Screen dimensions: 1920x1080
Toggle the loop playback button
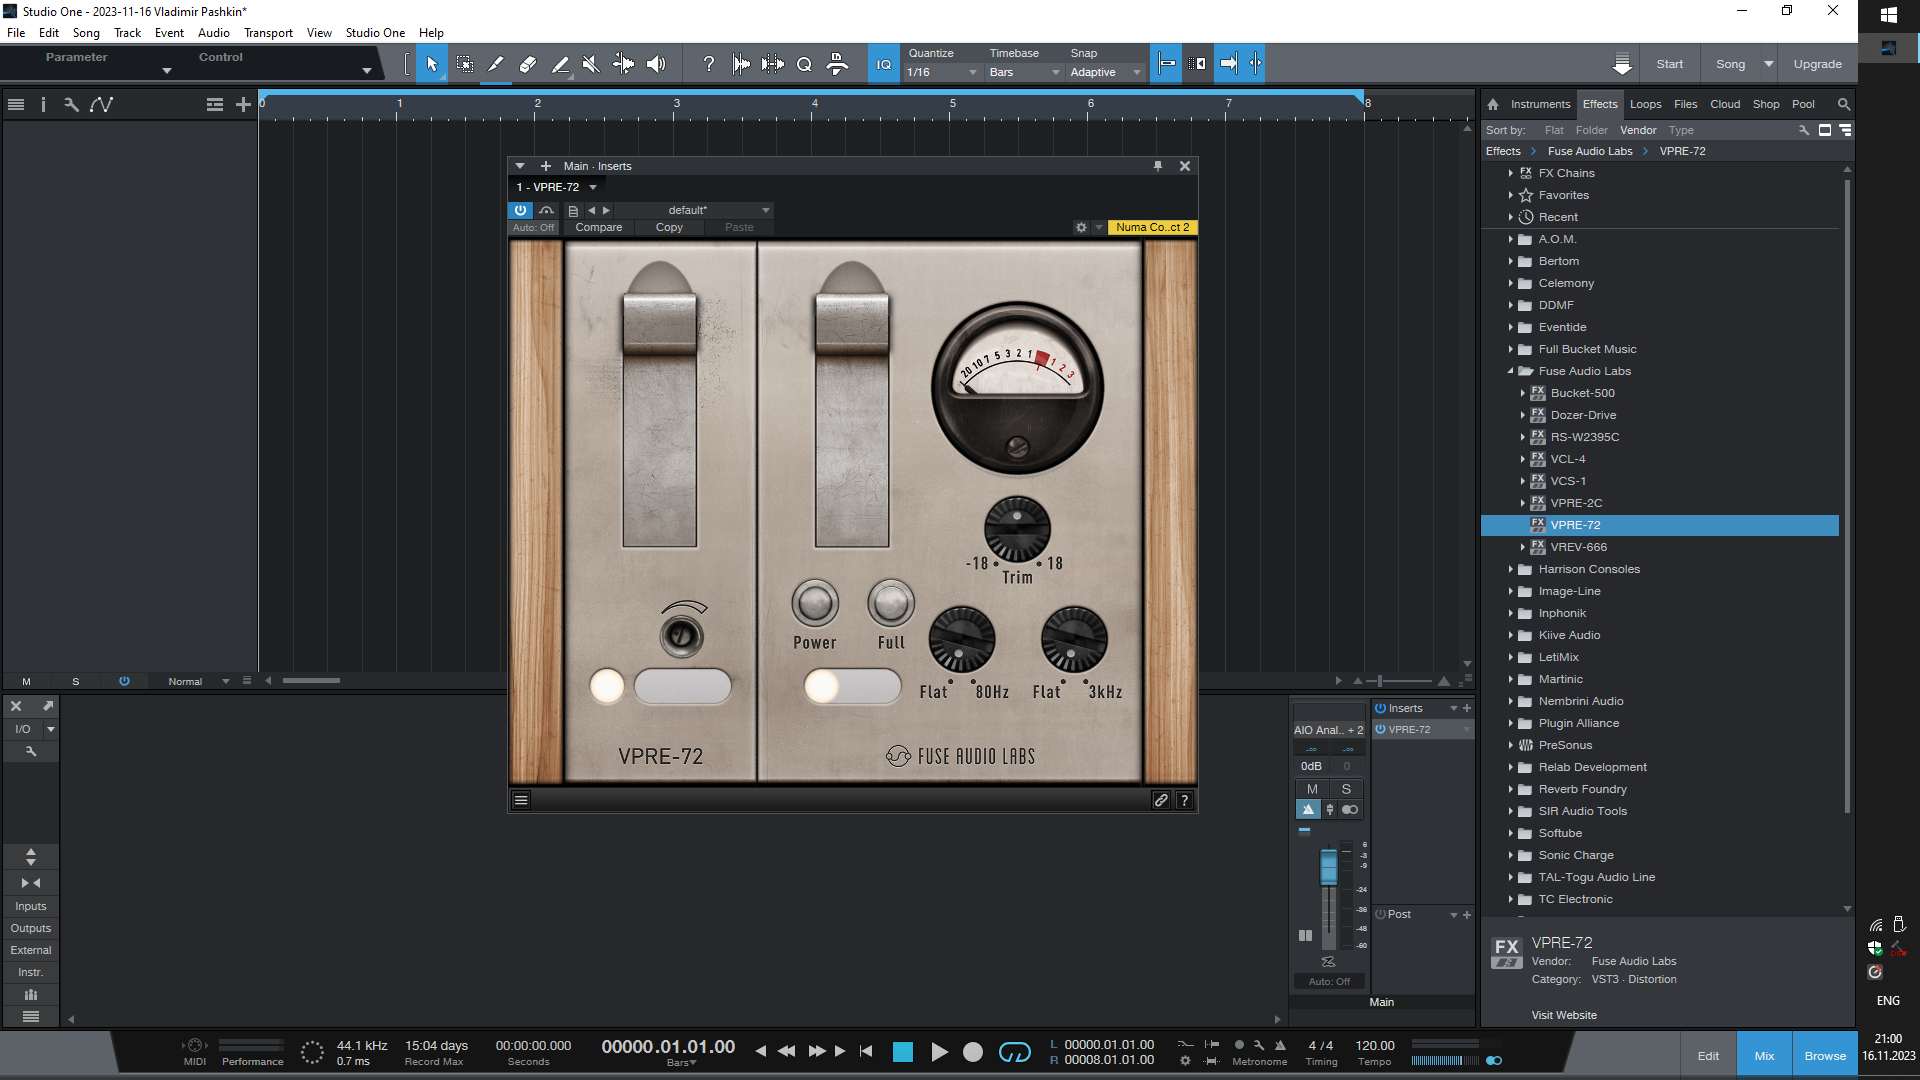pos(1014,1052)
